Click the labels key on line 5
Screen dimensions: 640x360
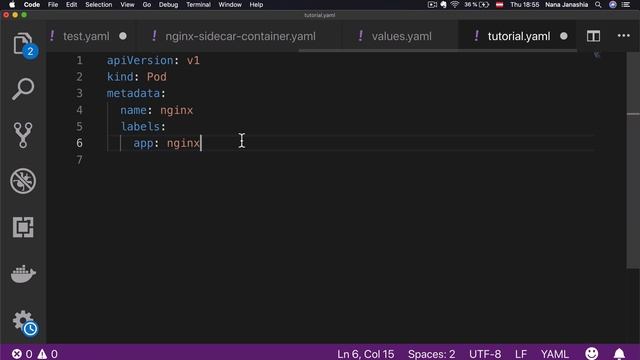coord(140,127)
